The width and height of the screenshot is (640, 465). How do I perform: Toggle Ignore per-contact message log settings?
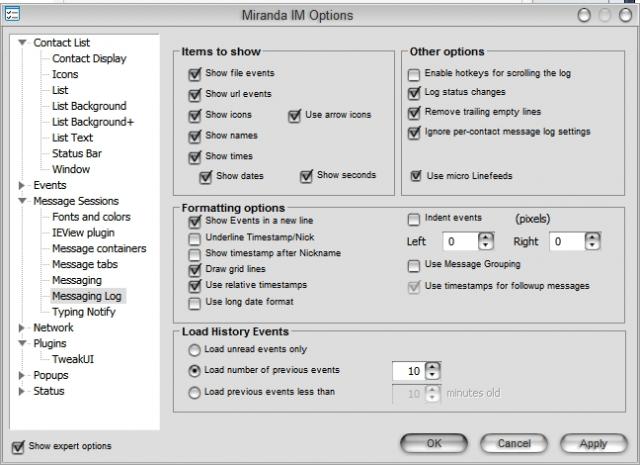click(414, 133)
